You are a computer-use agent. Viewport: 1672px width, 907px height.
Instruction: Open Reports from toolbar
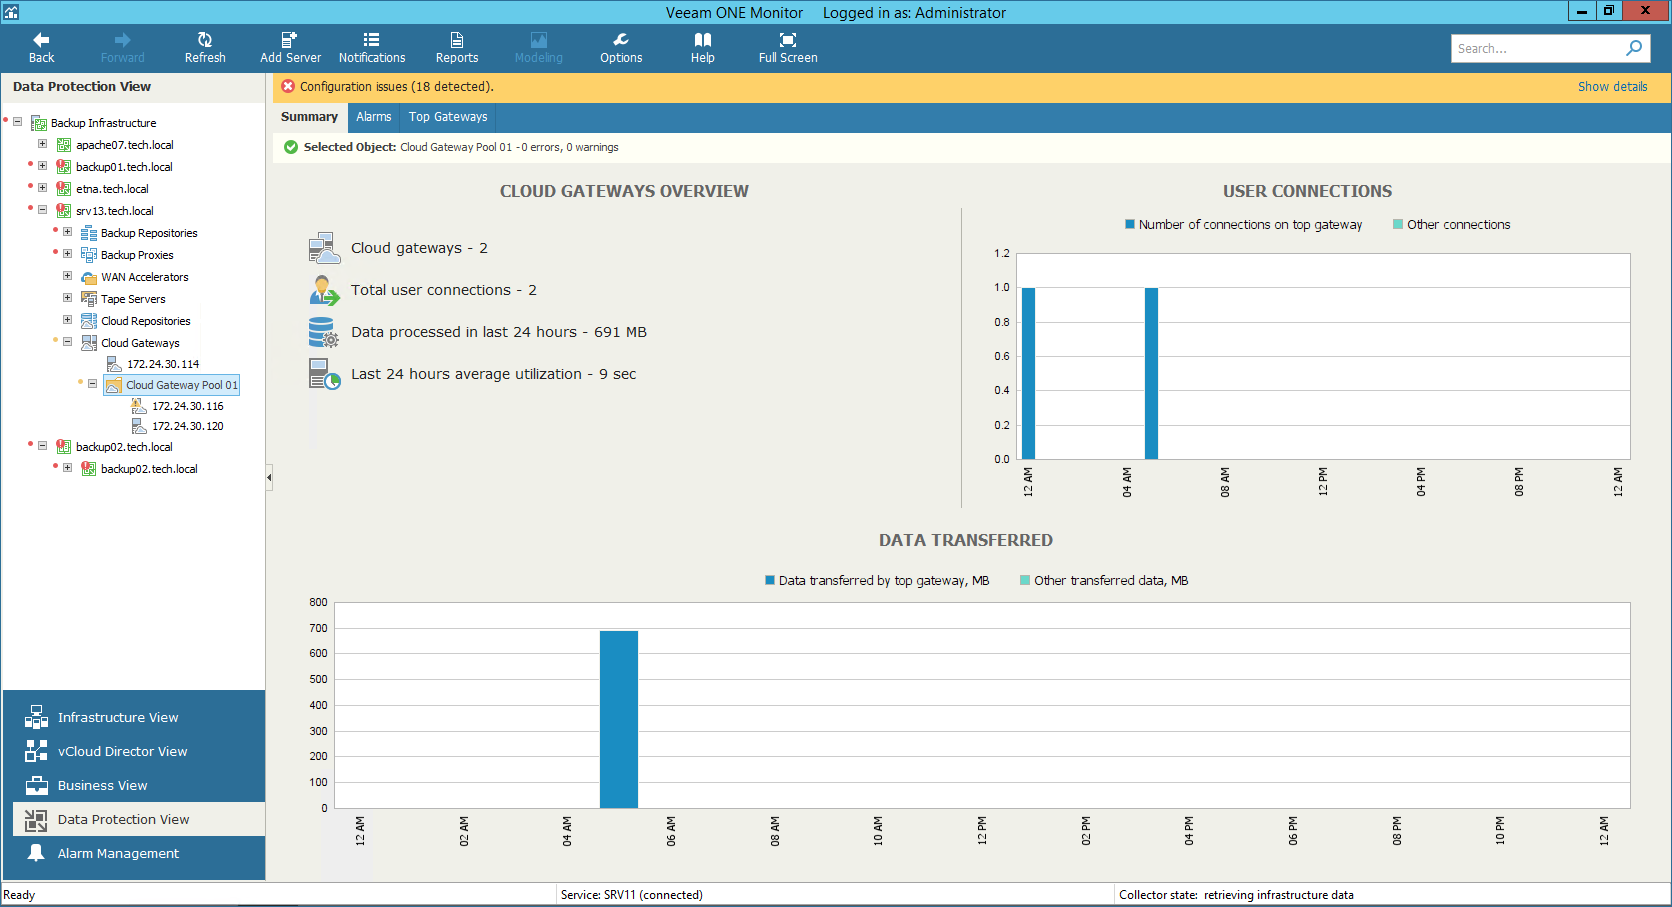[457, 47]
